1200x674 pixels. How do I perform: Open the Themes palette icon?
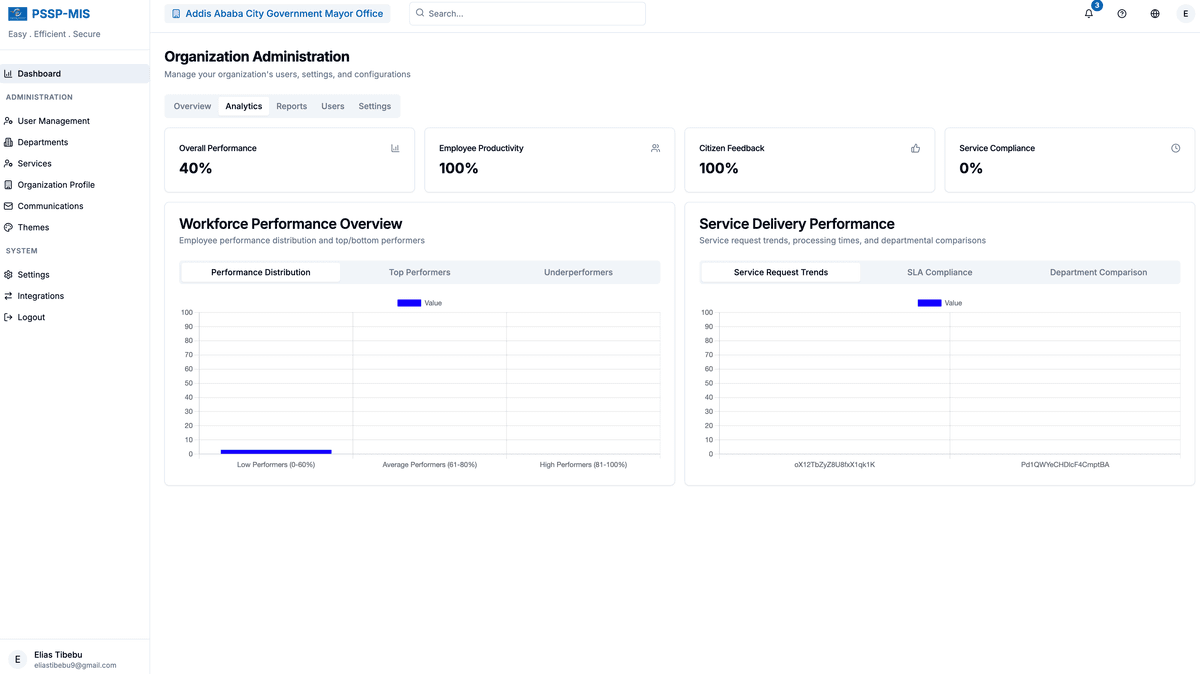pos(11,227)
